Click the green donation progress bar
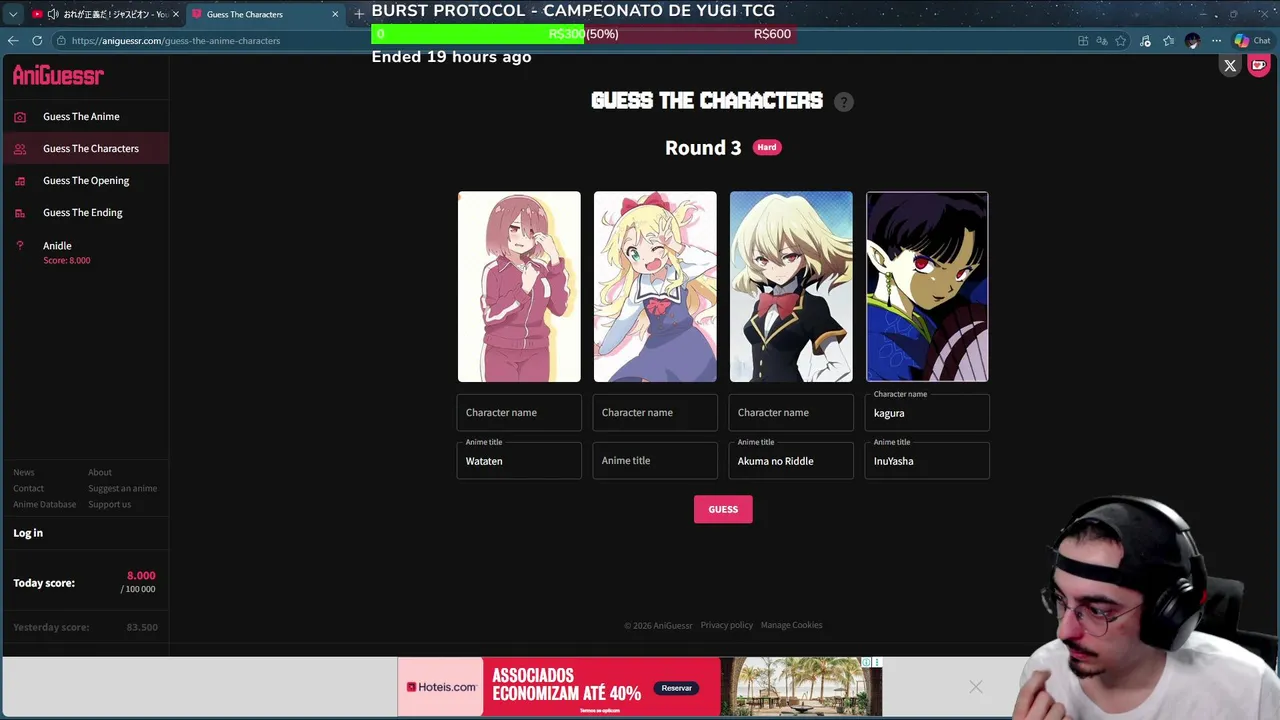1280x720 pixels. pyautogui.click(x=477, y=34)
